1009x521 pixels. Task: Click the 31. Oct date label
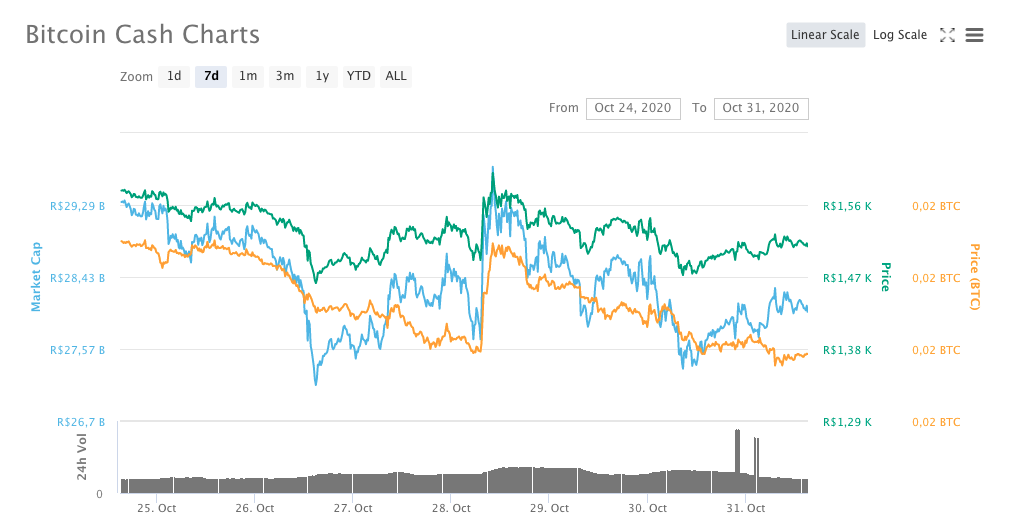point(746,508)
